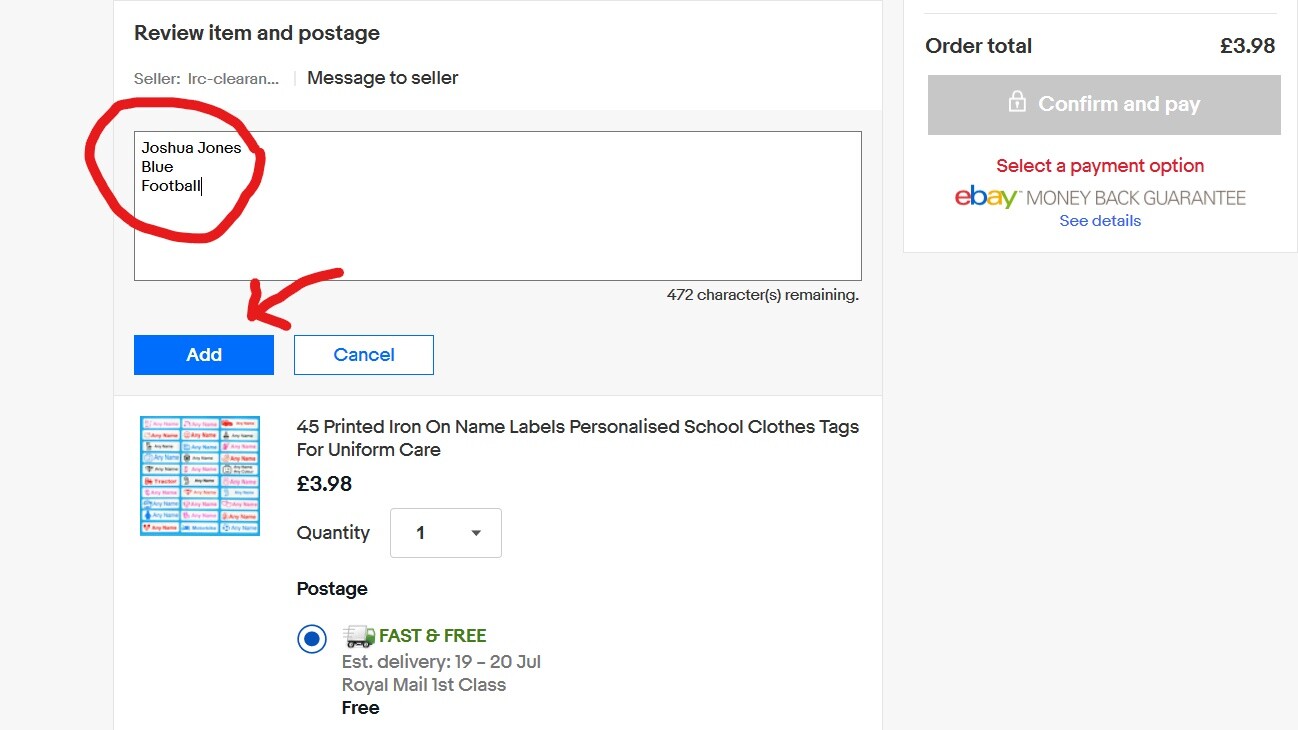This screenshot has height=730, width=1298.
Task: Click the name labels product thumbnail
Action: pos(200,476)
